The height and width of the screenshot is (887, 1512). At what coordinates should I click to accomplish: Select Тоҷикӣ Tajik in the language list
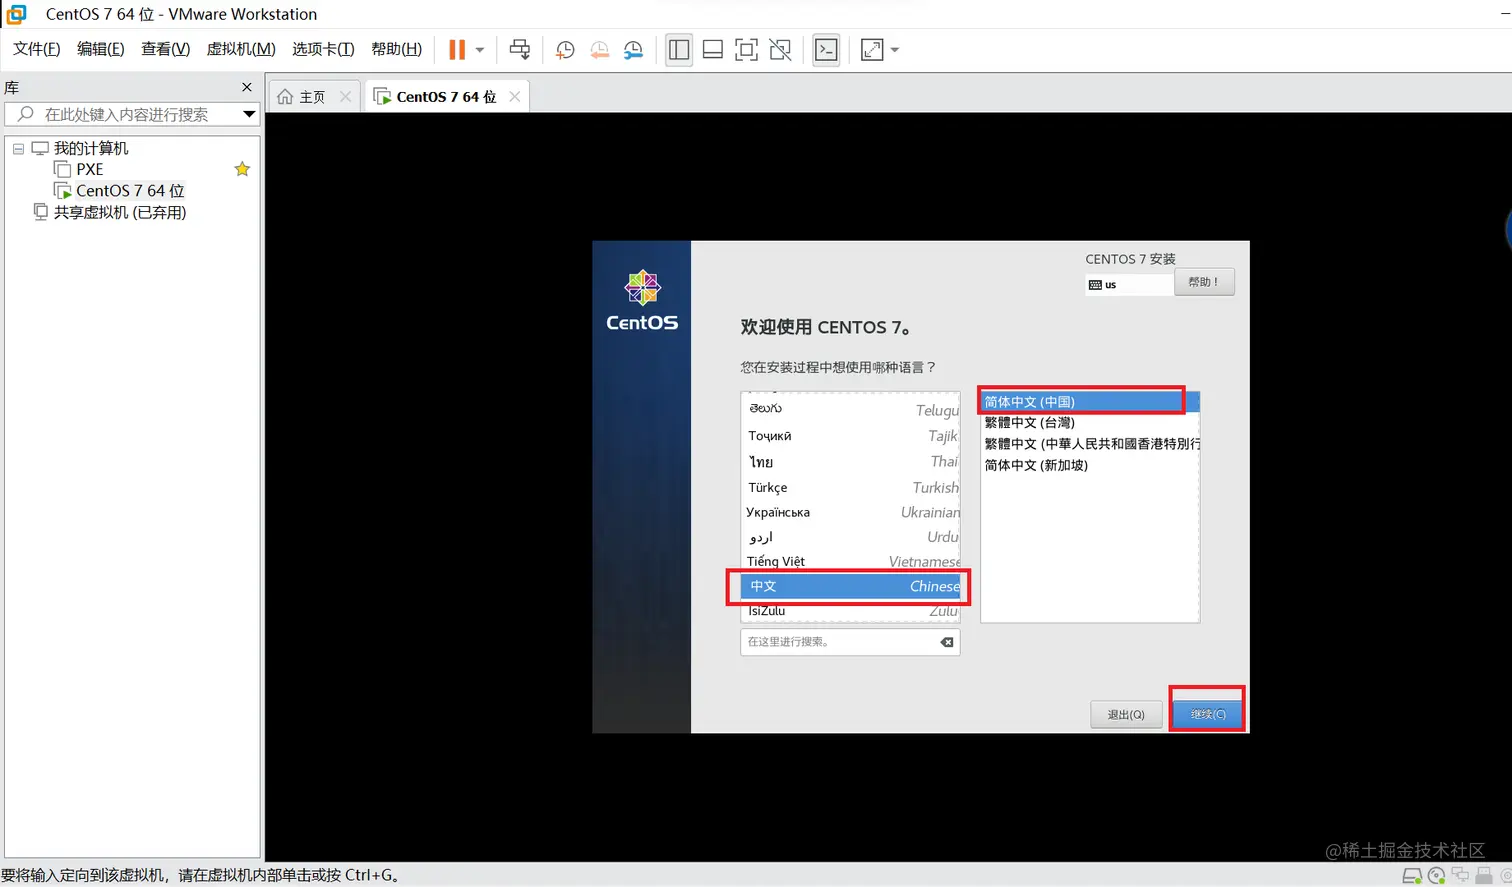[x=851, y=435]
